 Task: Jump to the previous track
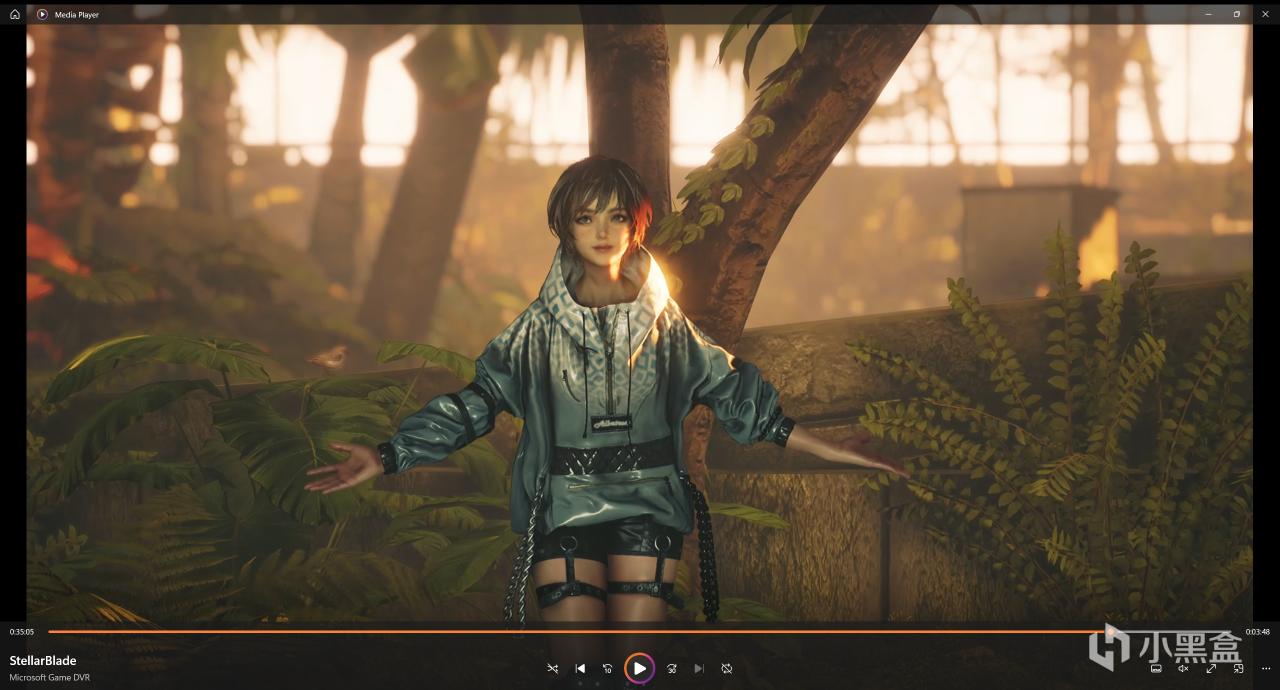pyautogui.click(x=580, y=668)
